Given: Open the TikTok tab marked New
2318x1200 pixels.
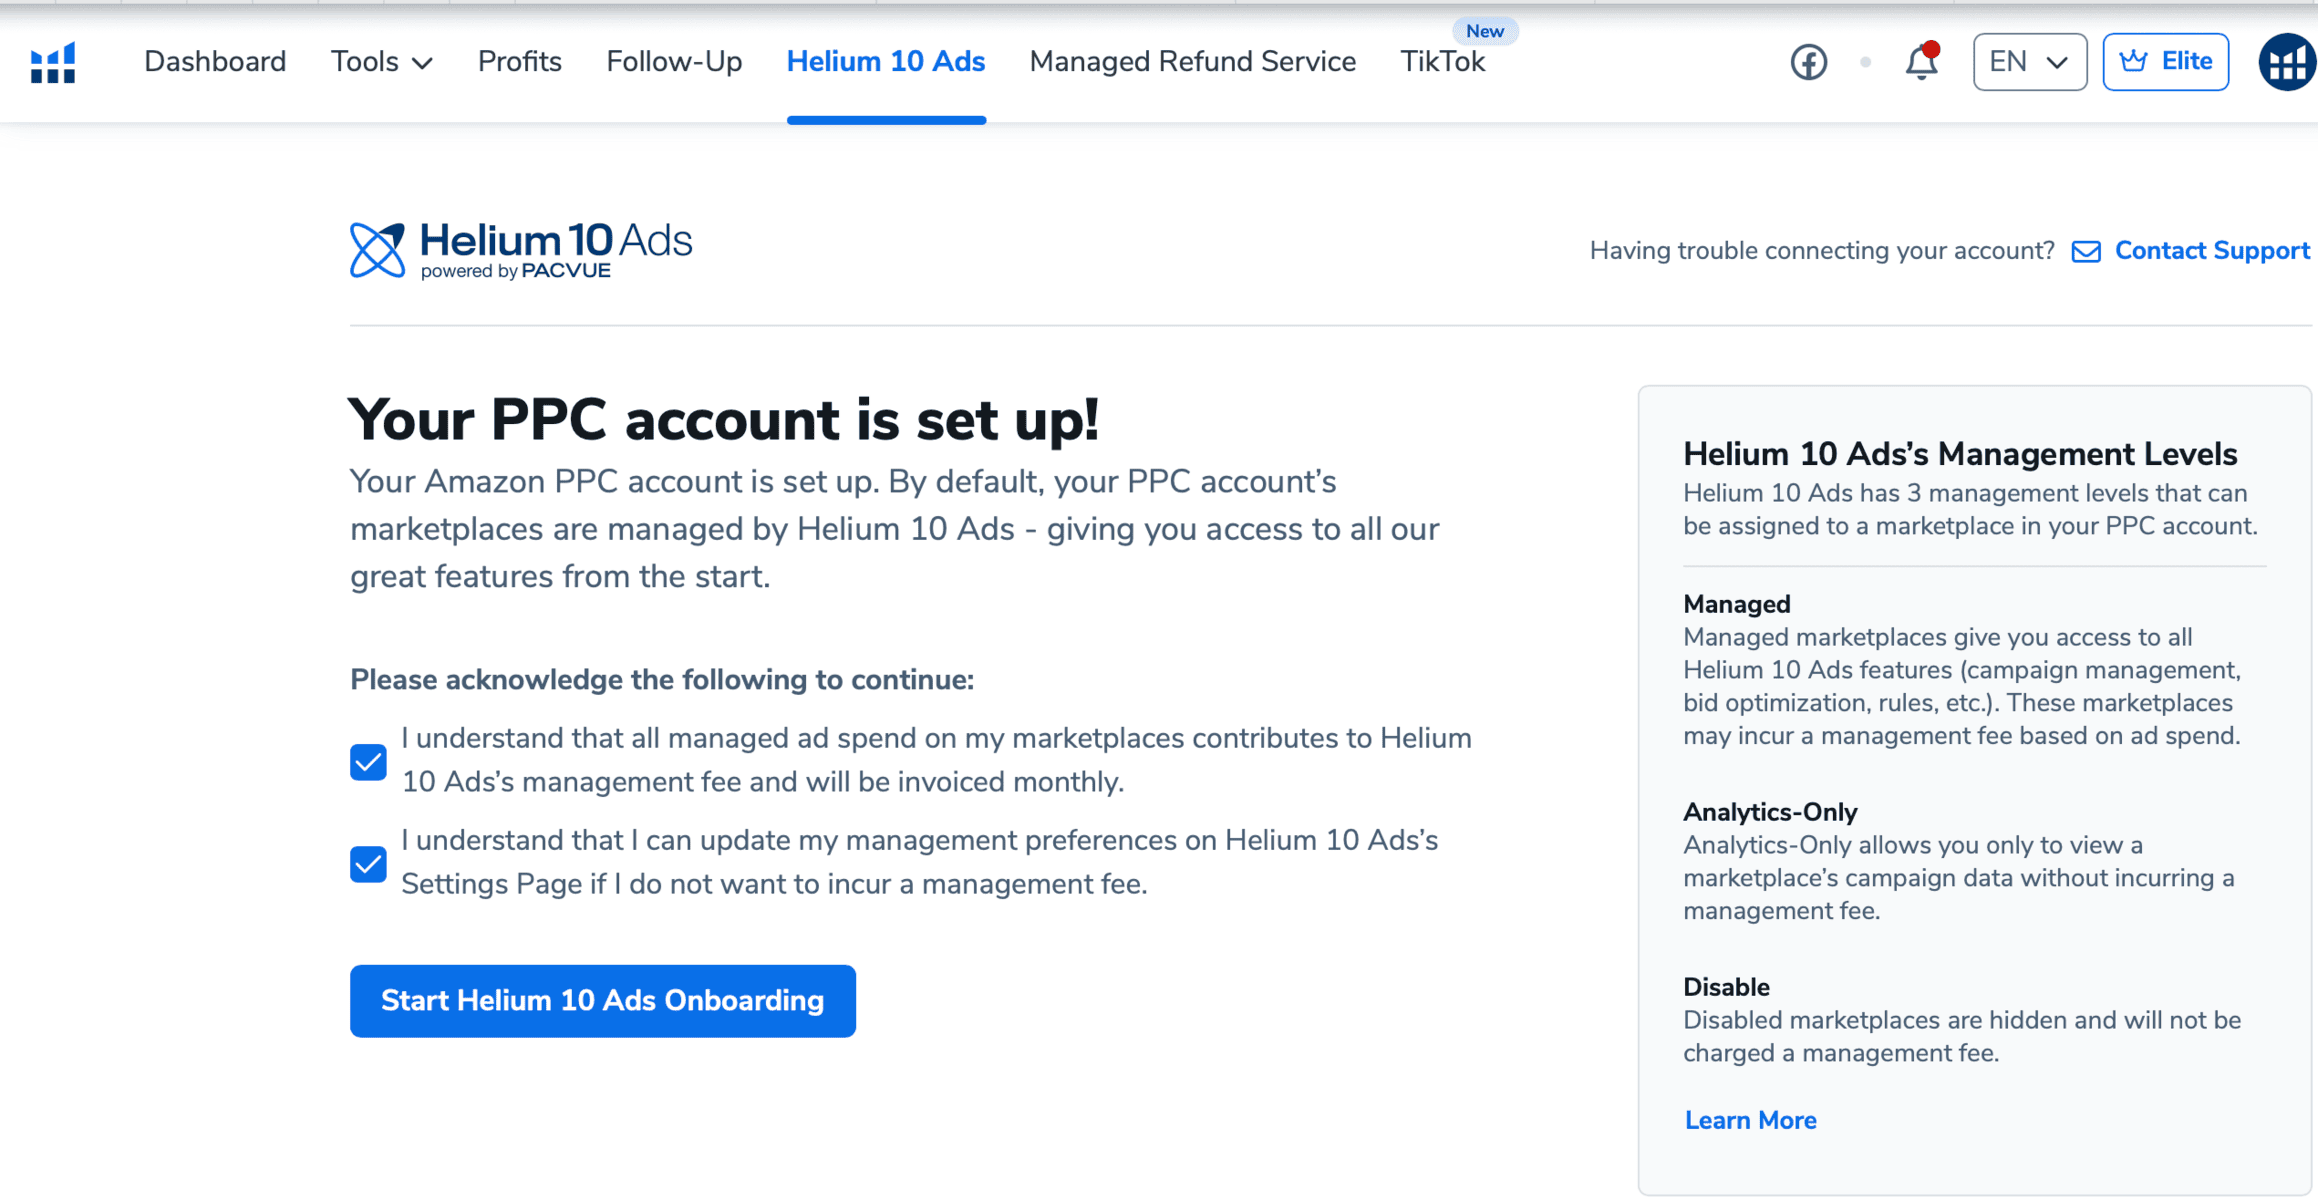Looking at the screenshot, I should click(x=1442, y=62).
